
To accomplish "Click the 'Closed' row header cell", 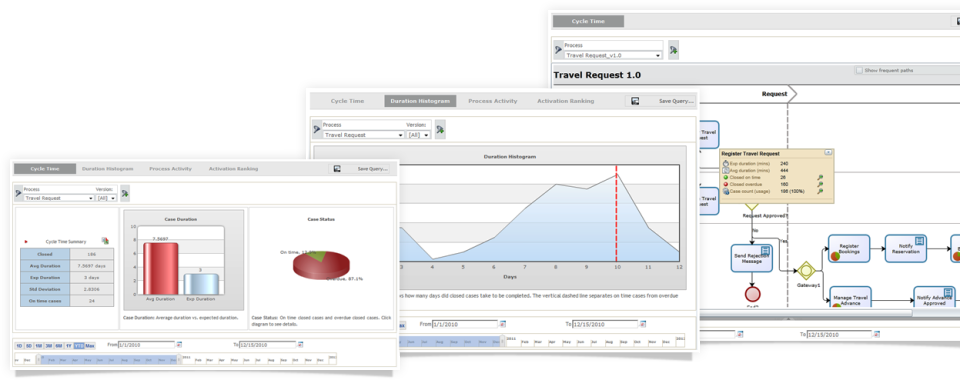I will coord(45,254).
